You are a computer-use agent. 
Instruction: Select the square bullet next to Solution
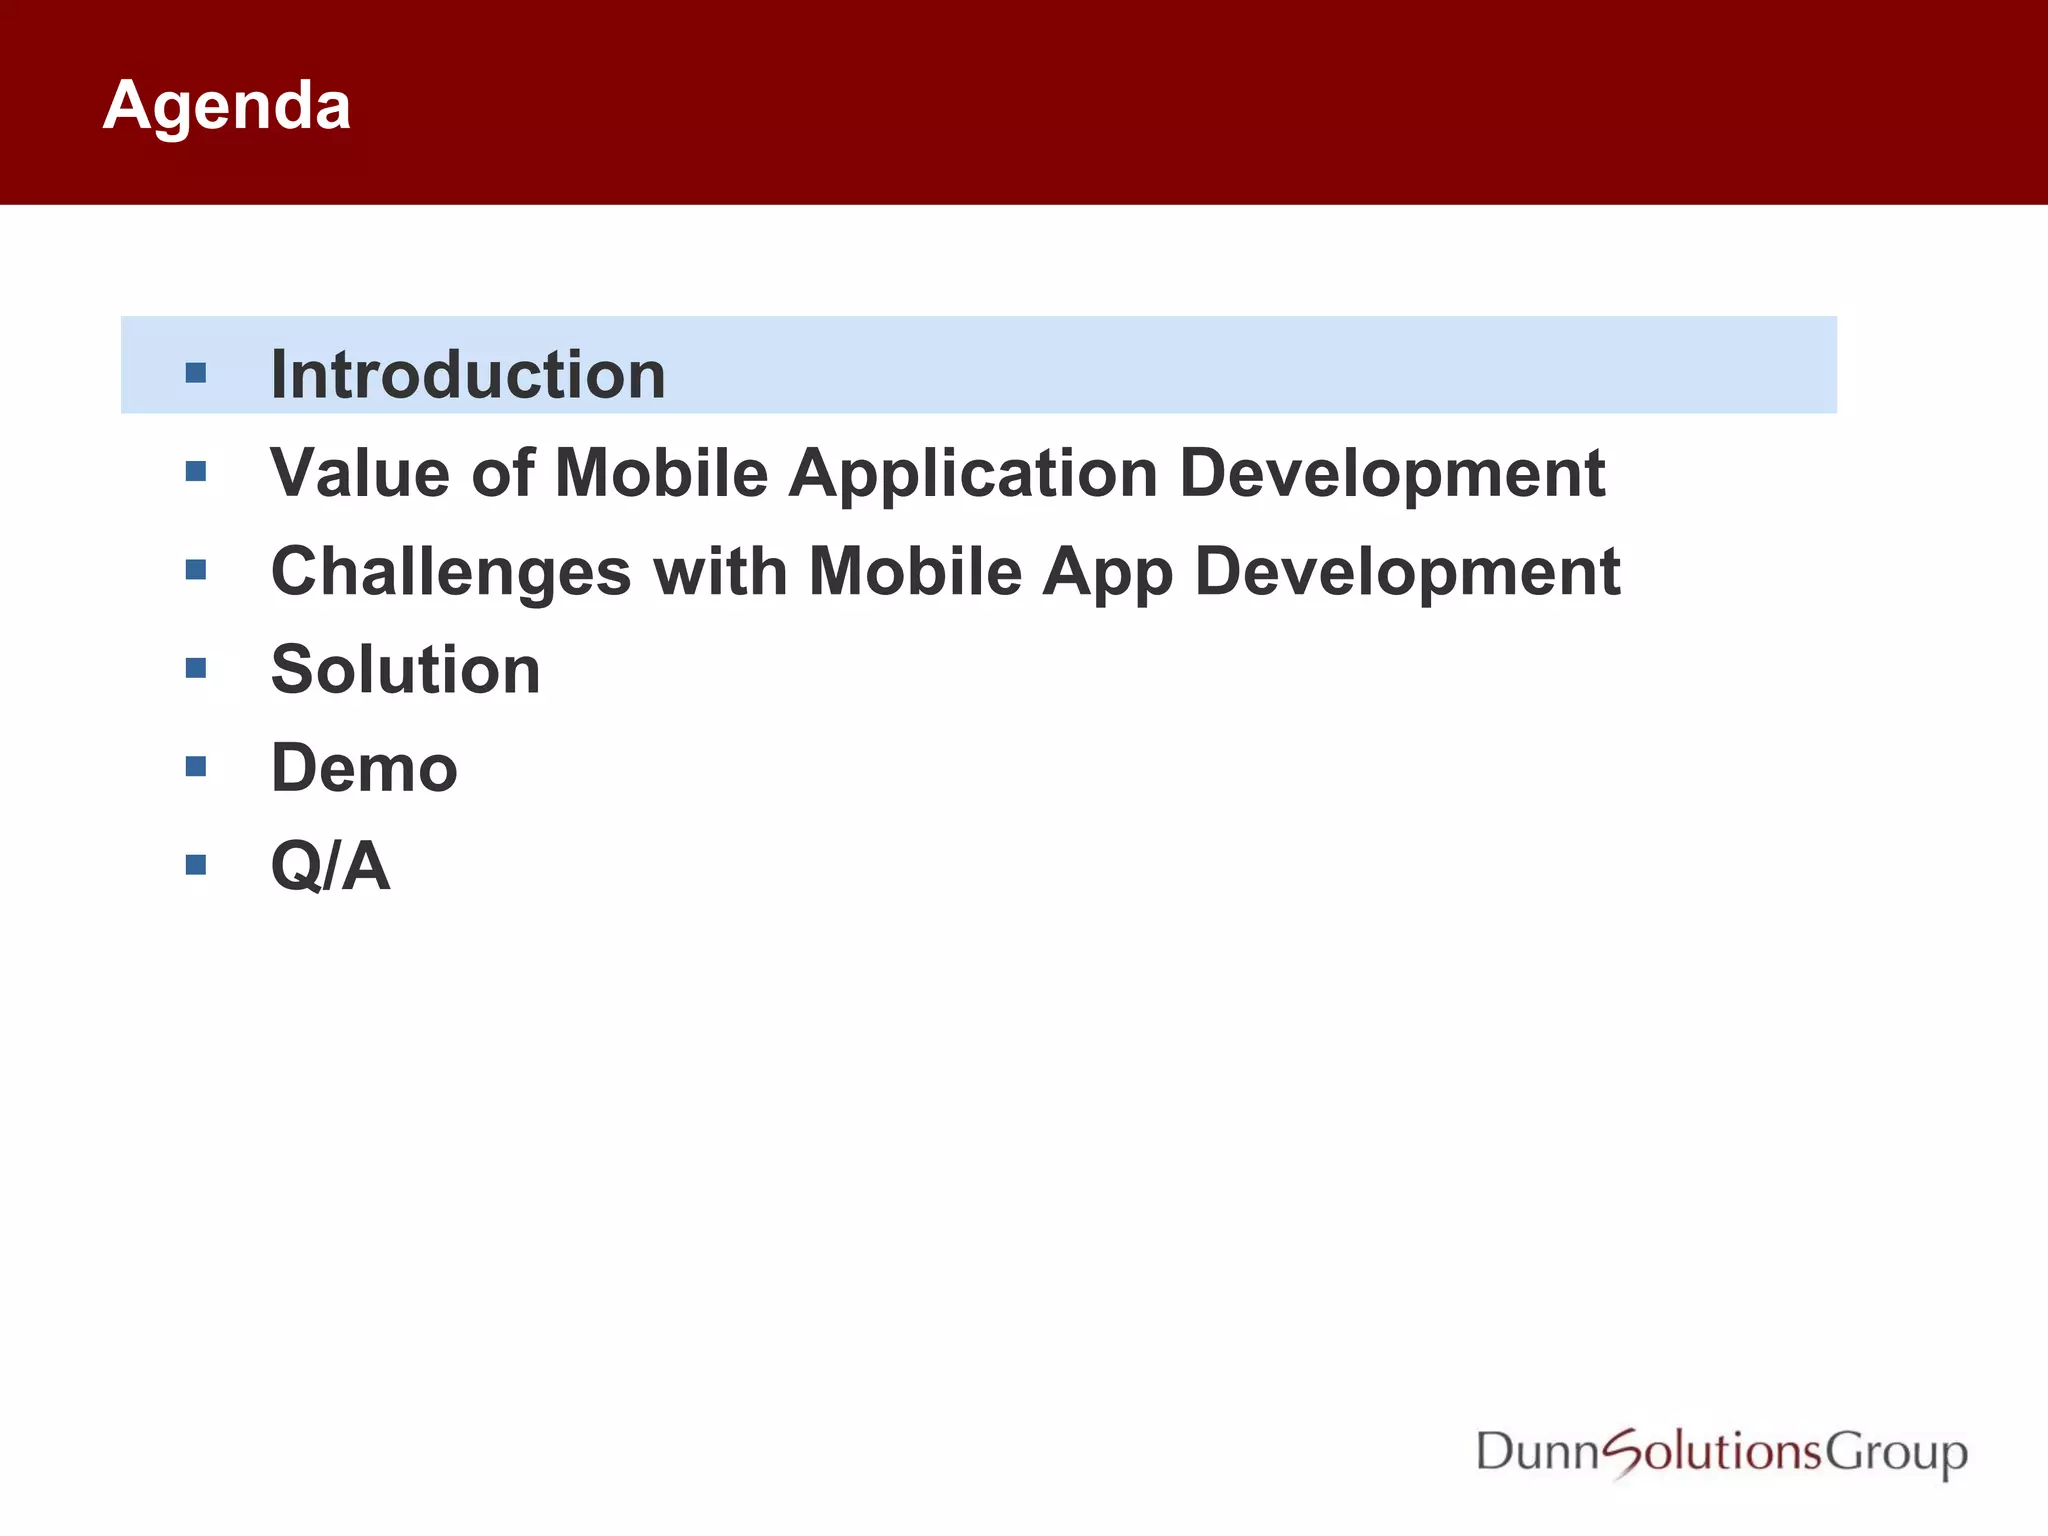[x=196, y=668]
